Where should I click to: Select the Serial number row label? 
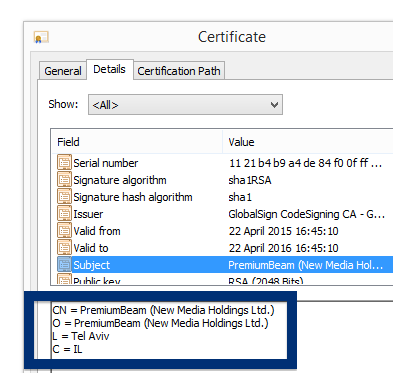(106, 163)
